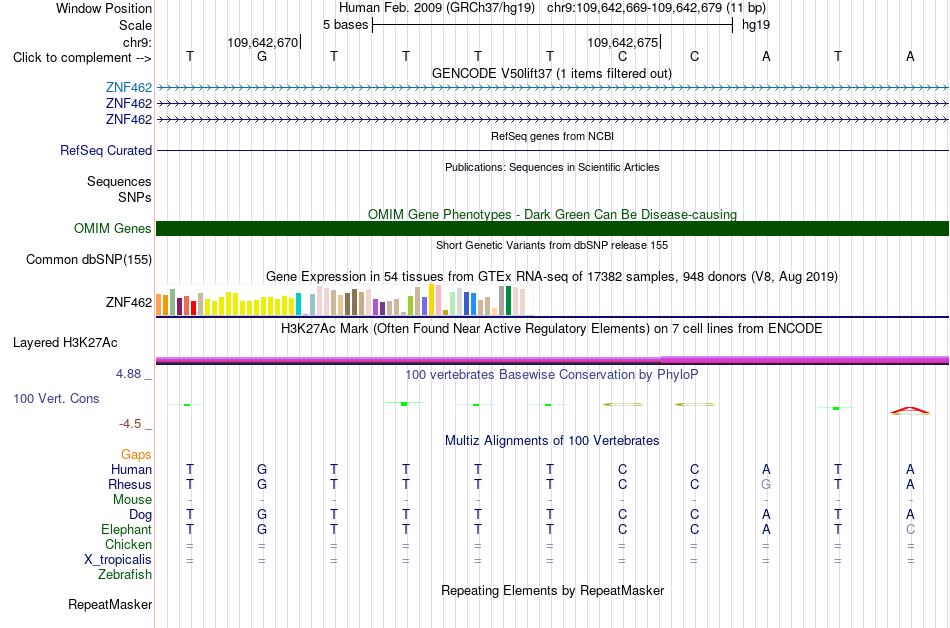This screenshot has width=950, height=628.
Task: Select the X_tropicalis alignment row label
Action: pyautogui.click(x=118, y=560)
